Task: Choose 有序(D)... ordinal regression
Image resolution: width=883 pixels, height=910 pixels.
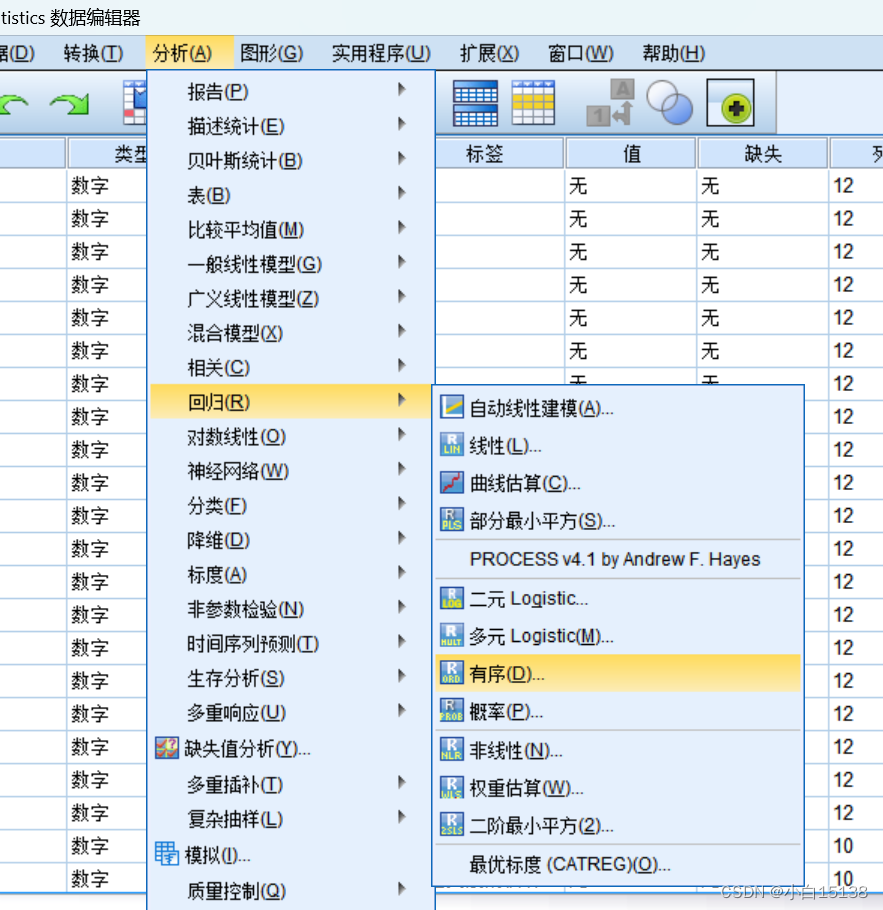Action: (x=618, y=673)
